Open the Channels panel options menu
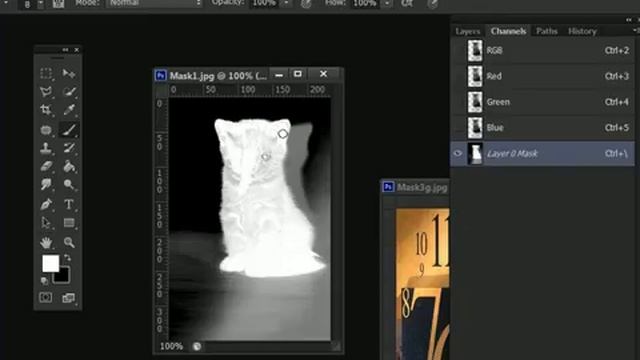This screenshot has width=640, height=360. pos(635,31)
